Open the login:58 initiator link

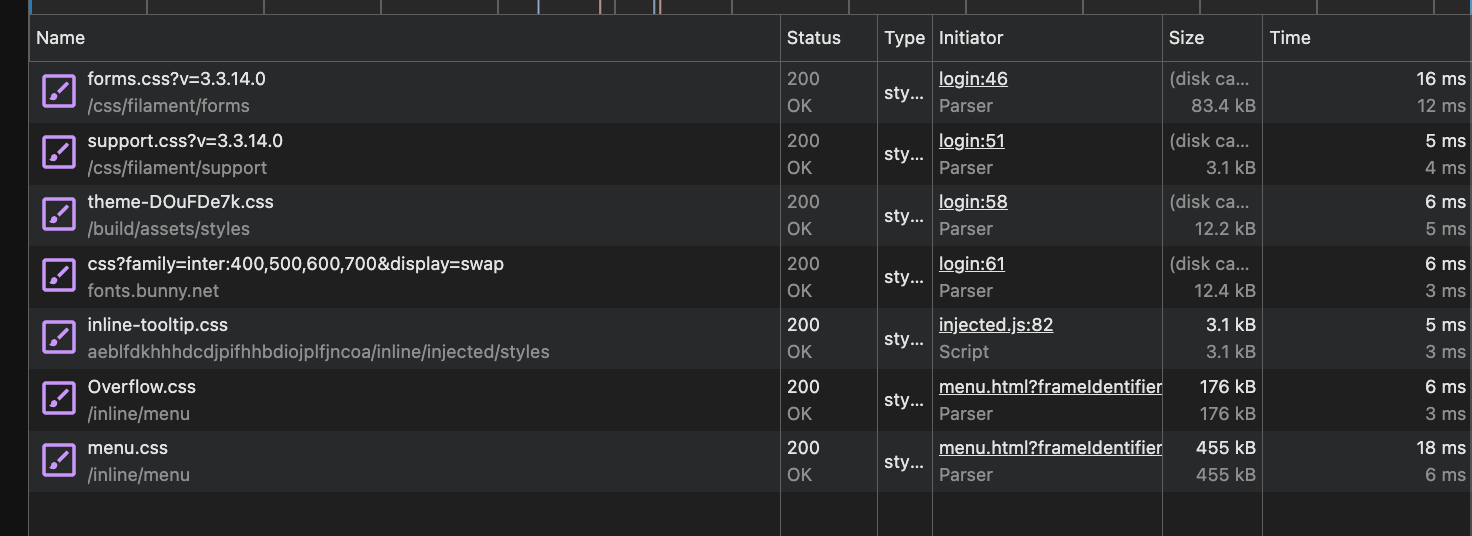click(973, 202)
